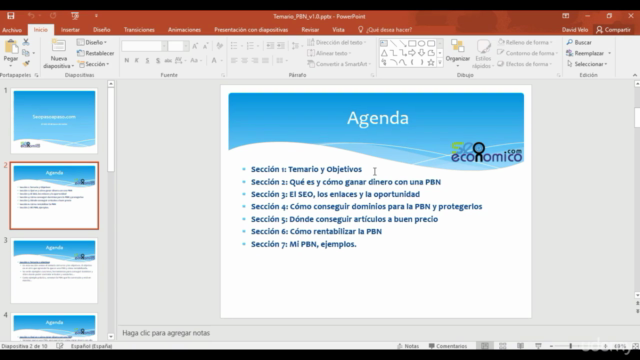Viewport: 640px width, 360px height.
Task: Select the triangle shape in shapes gallery
Action: click(x=384, y=53)
